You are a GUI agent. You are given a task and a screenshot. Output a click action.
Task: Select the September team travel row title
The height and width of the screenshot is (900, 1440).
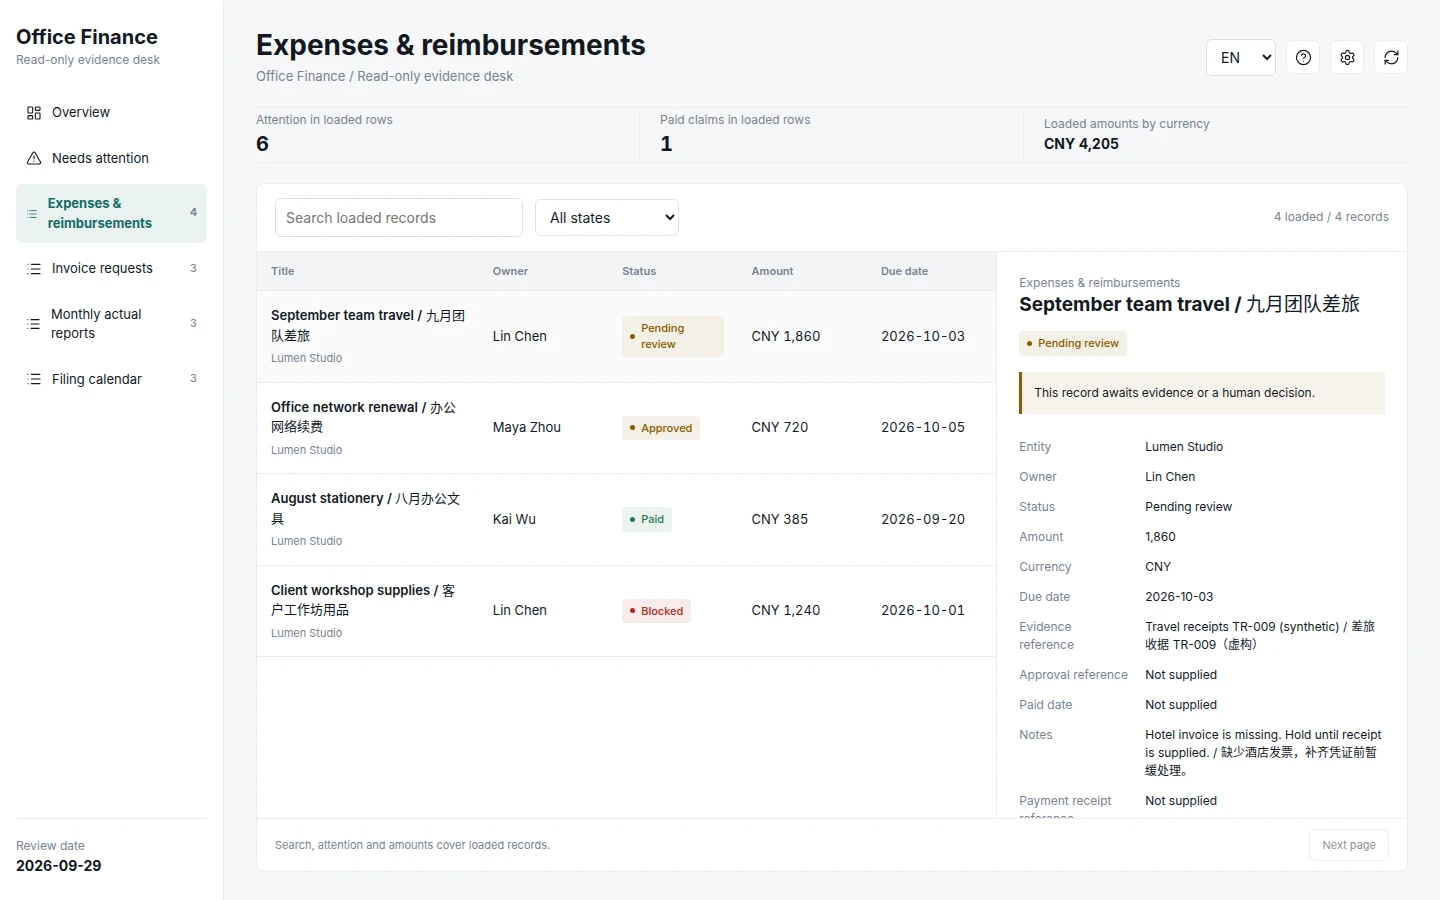click(368, 325)
